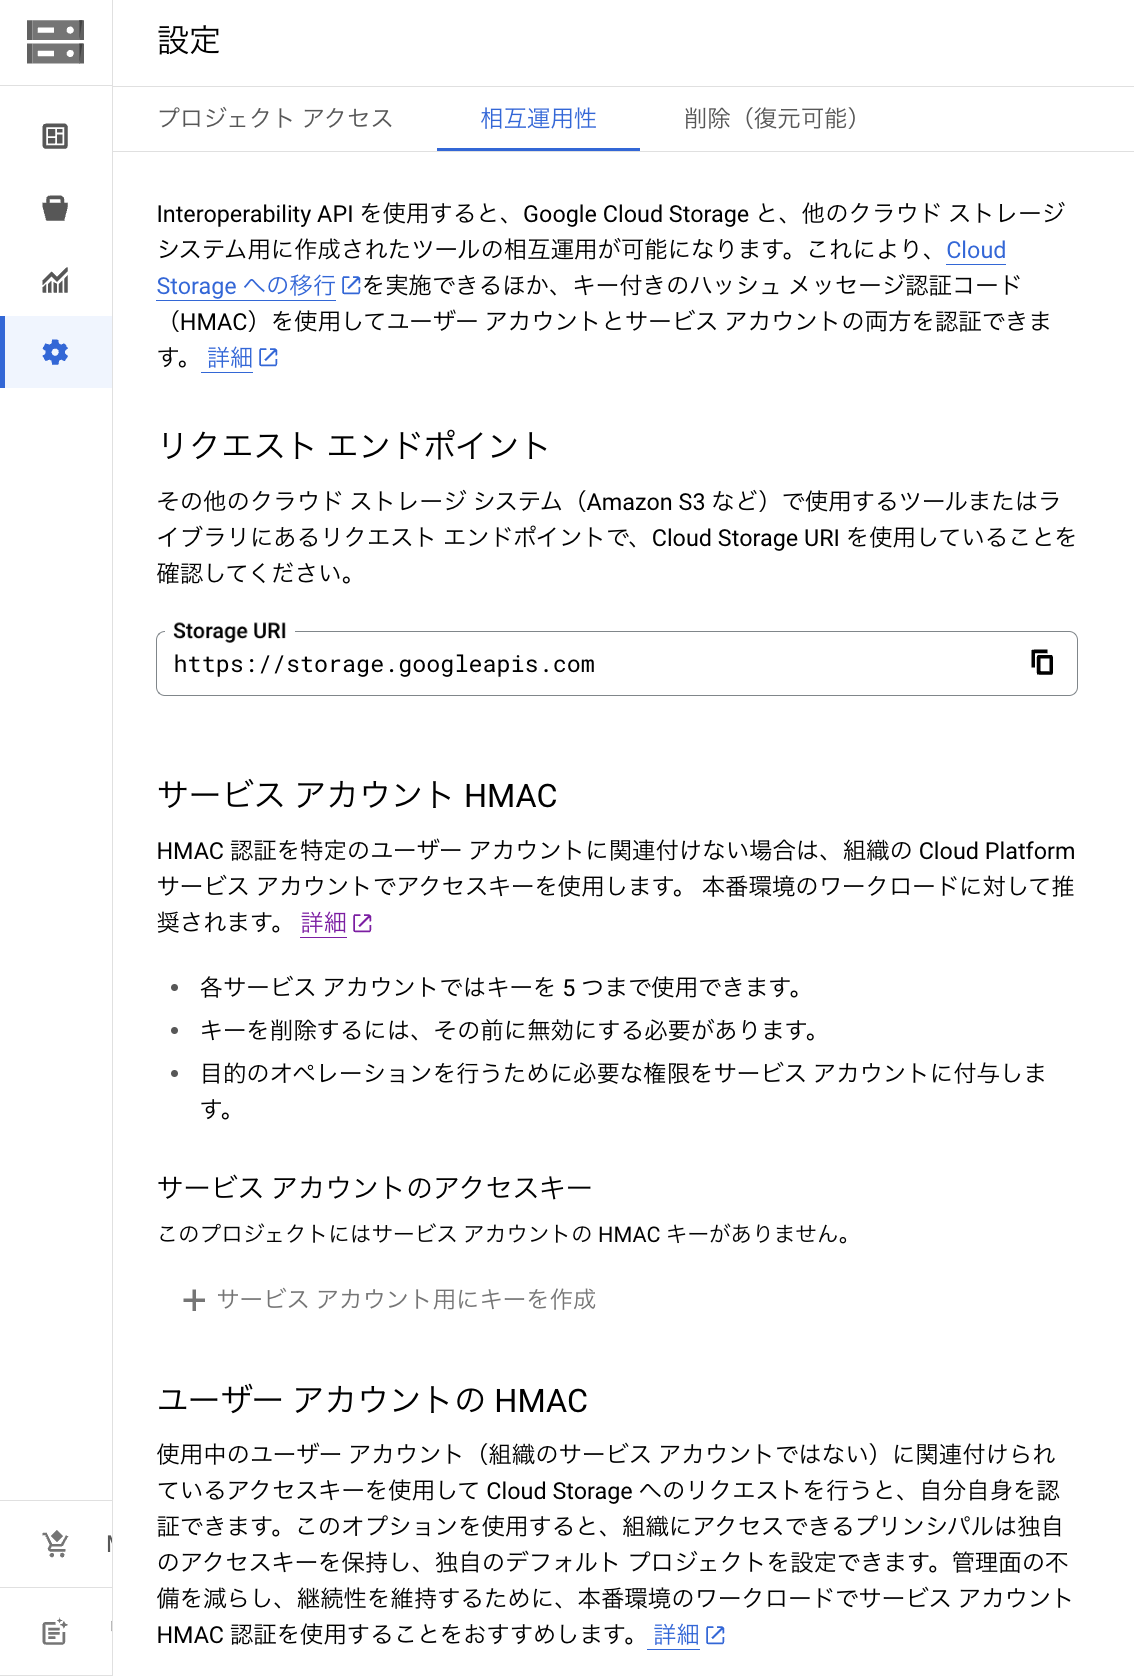Open the Buckets icon in sidebar
Viewport: 1134px width, 1676px height.
click(x=55, y=208)
